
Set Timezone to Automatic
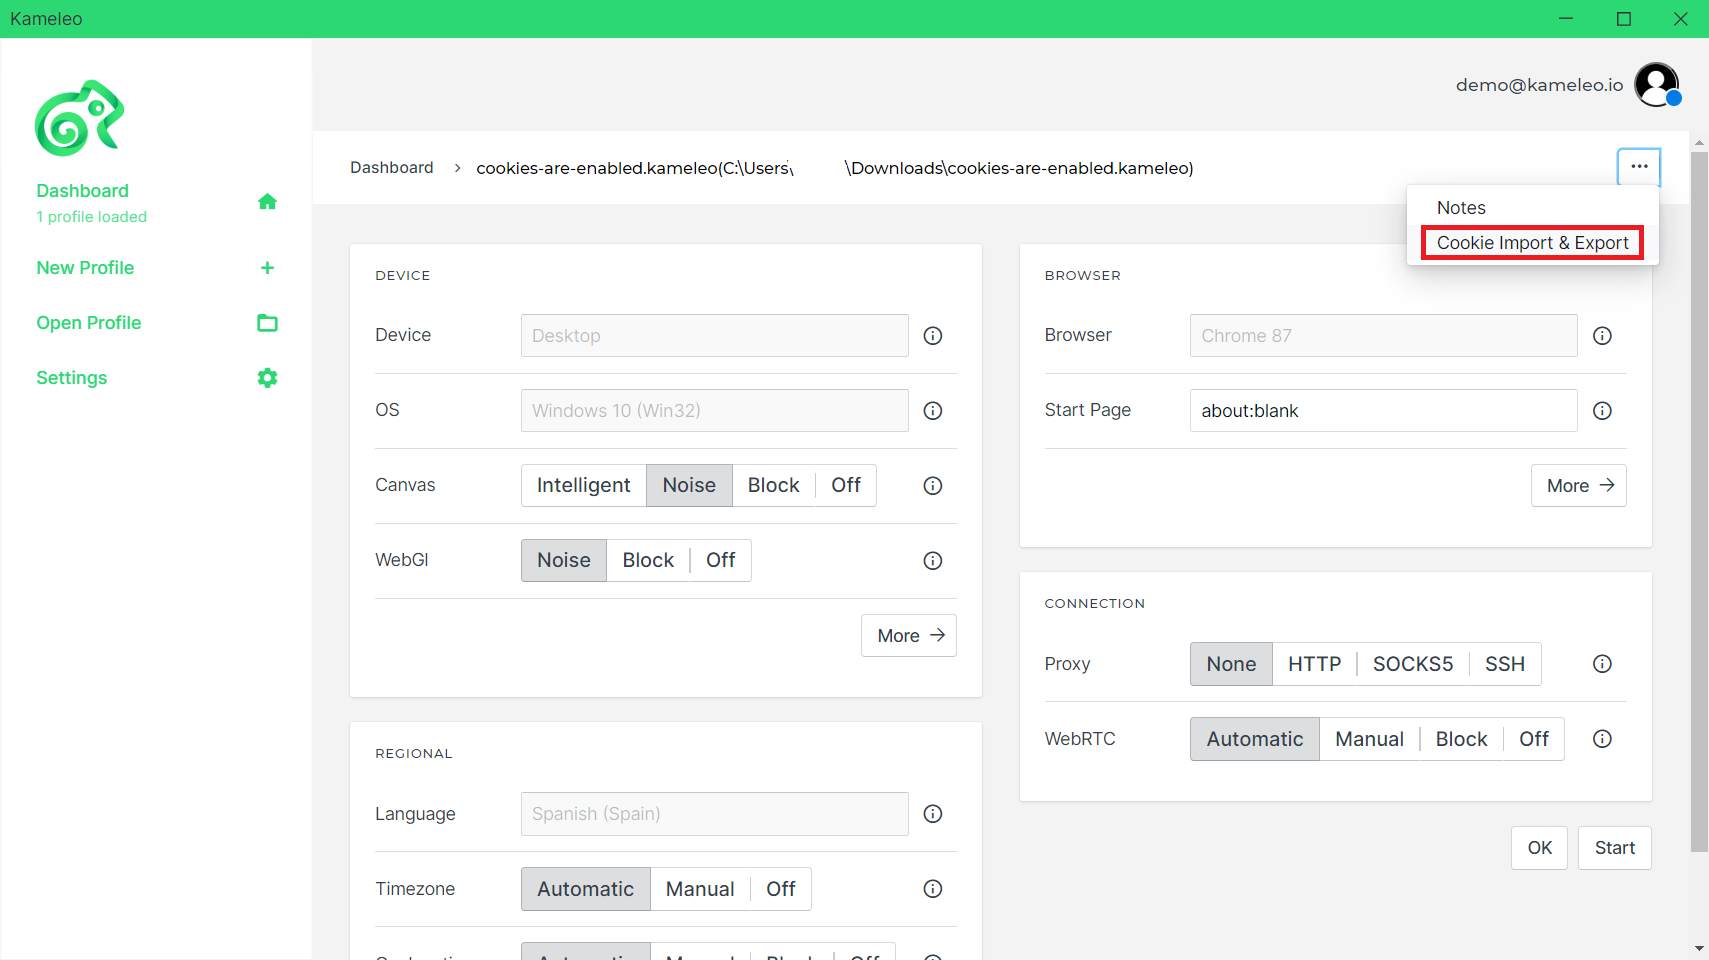pos(586,889)
